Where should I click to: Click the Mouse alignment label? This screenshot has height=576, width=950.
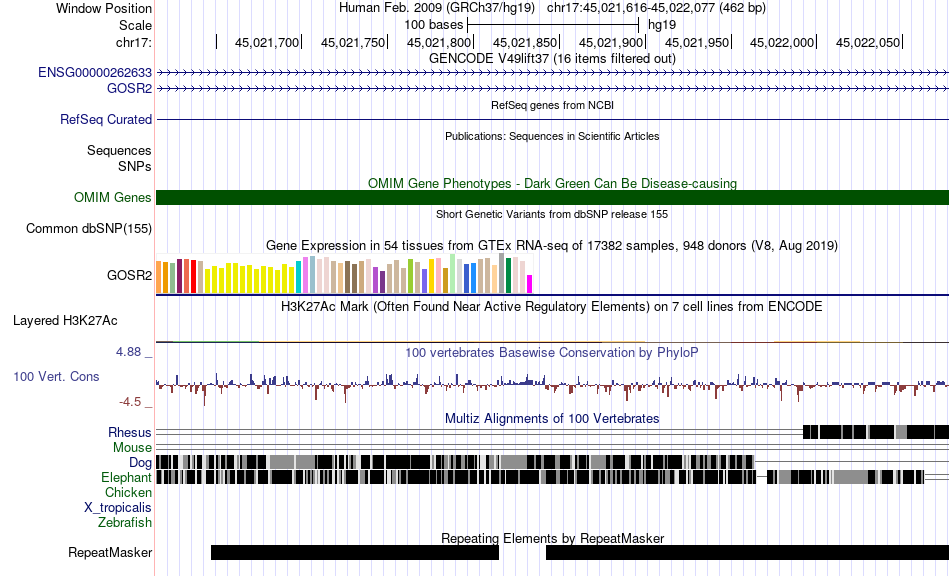(x=132, y=448)
